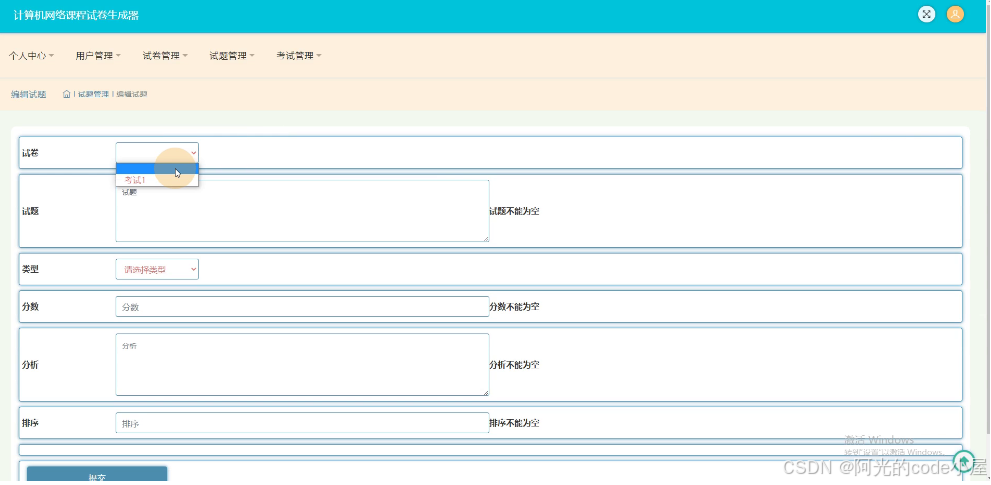Open the 试卷管理 menu
Viewport: 991px width, 485px height.
point(165,56)
